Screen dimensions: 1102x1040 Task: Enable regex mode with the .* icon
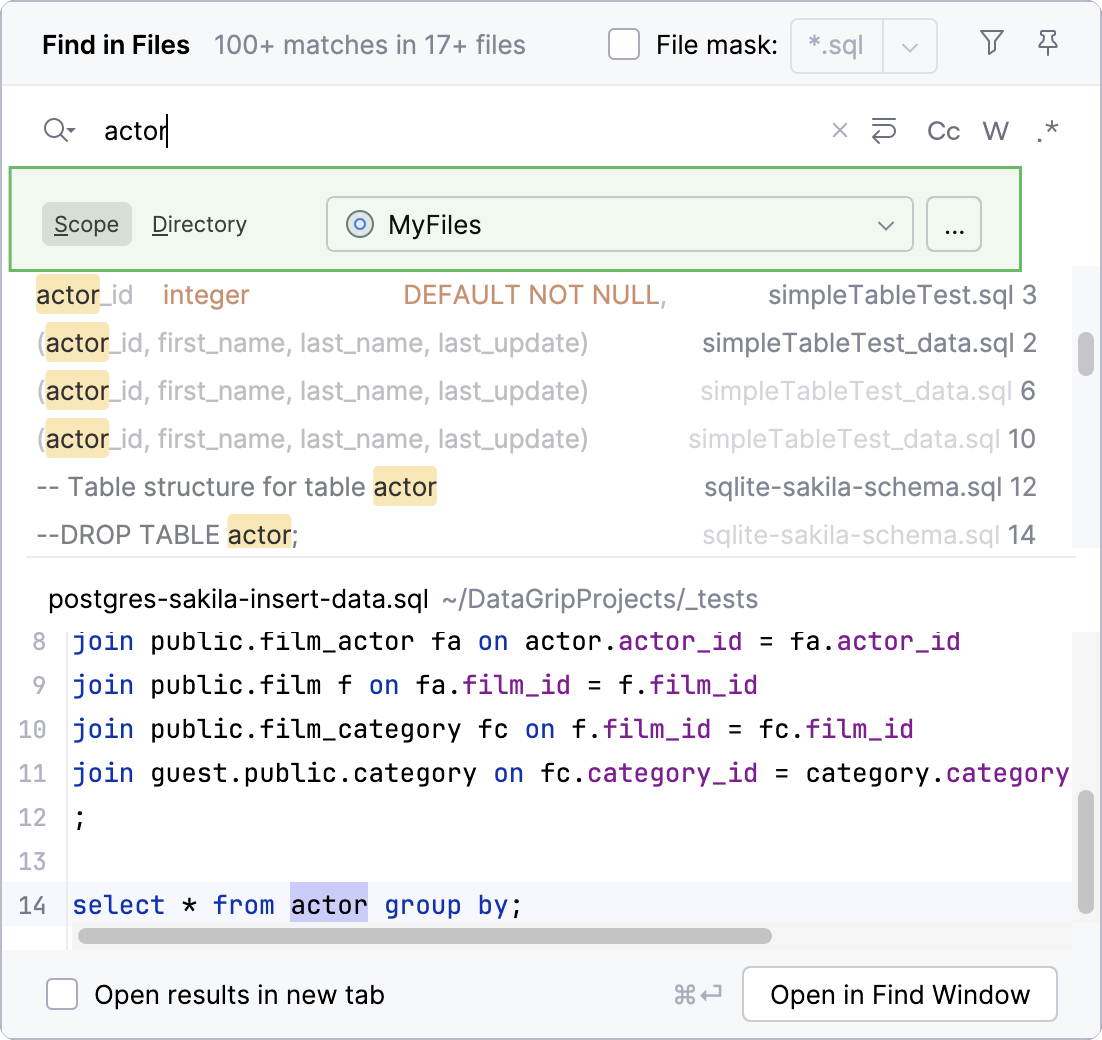pos(1047,130)
